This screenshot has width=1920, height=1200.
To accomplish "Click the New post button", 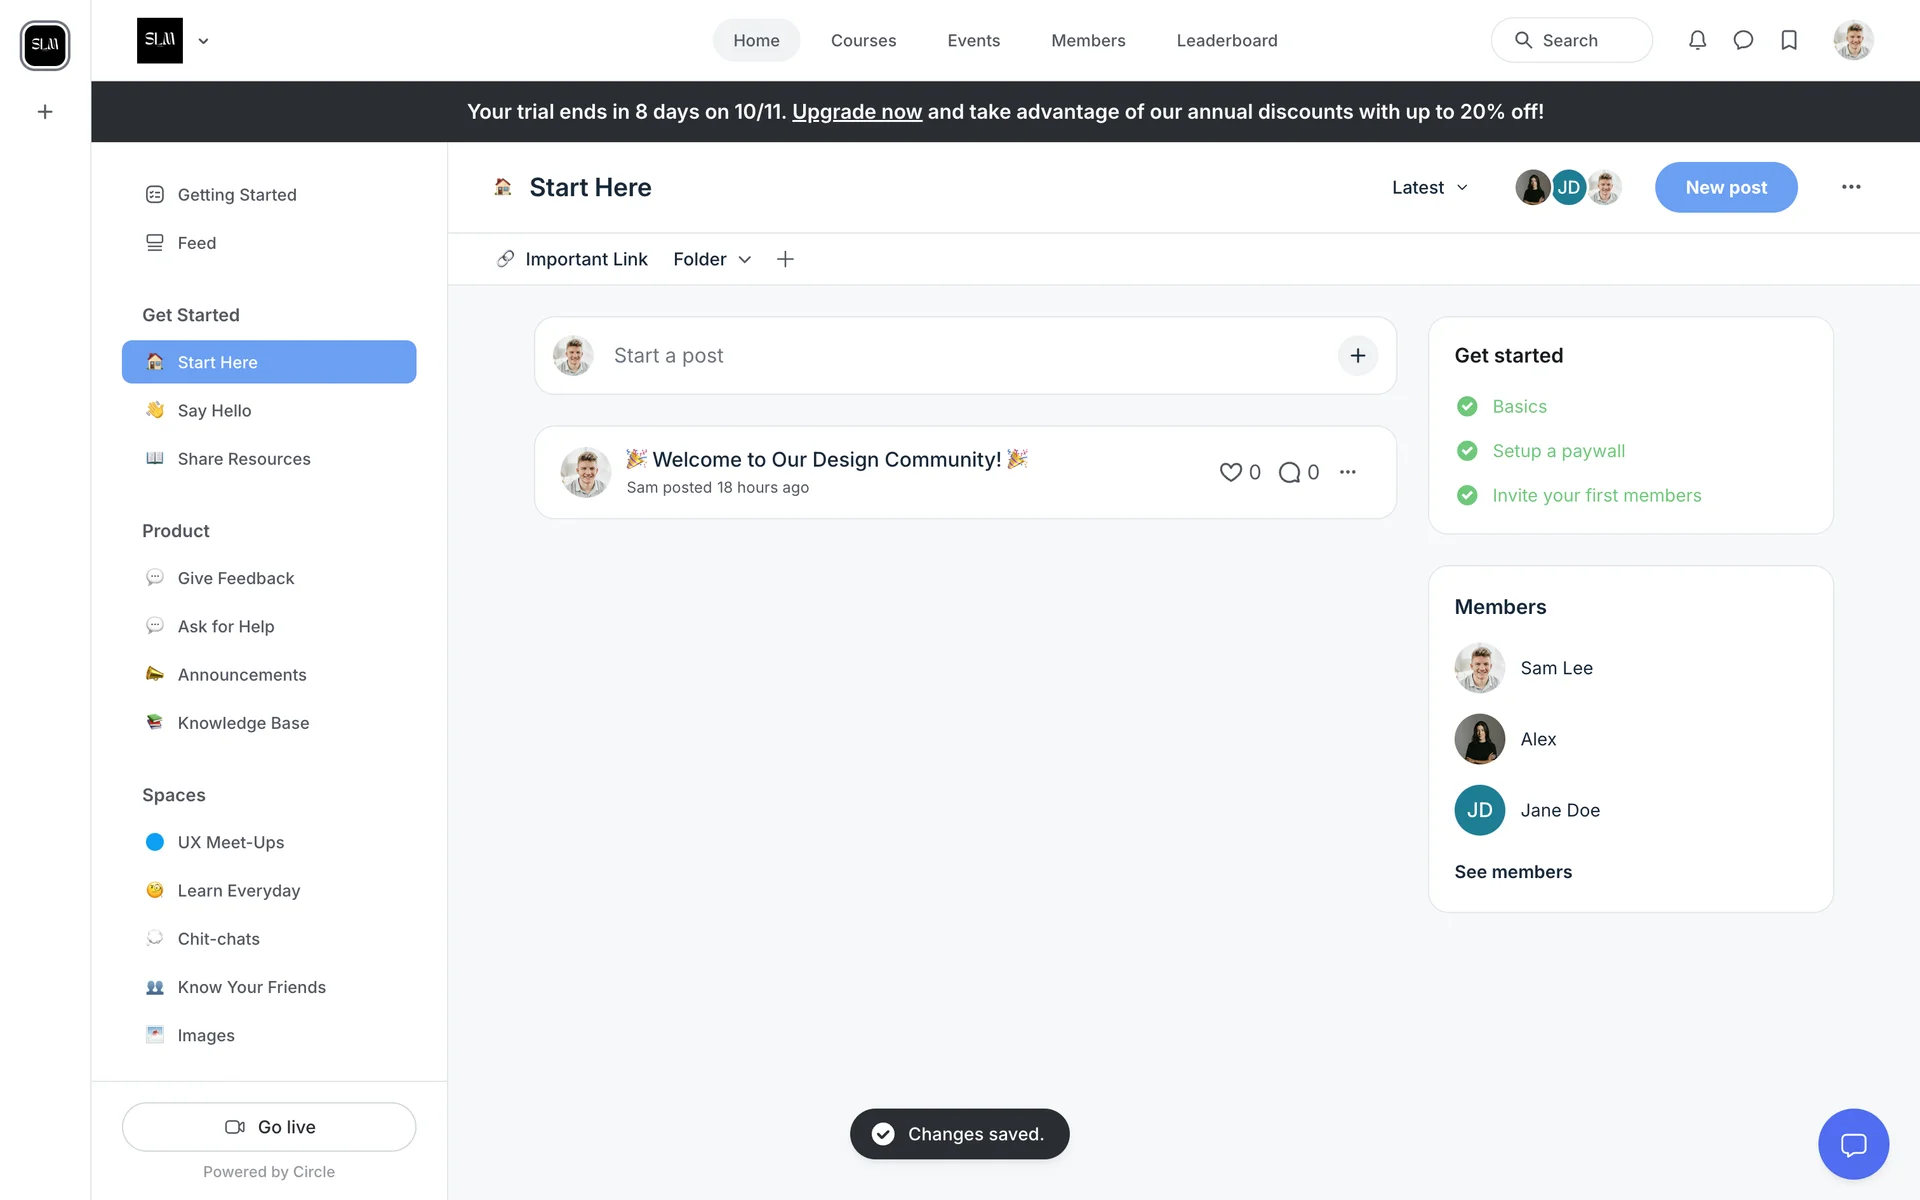I will click(x=1725, y=187).
